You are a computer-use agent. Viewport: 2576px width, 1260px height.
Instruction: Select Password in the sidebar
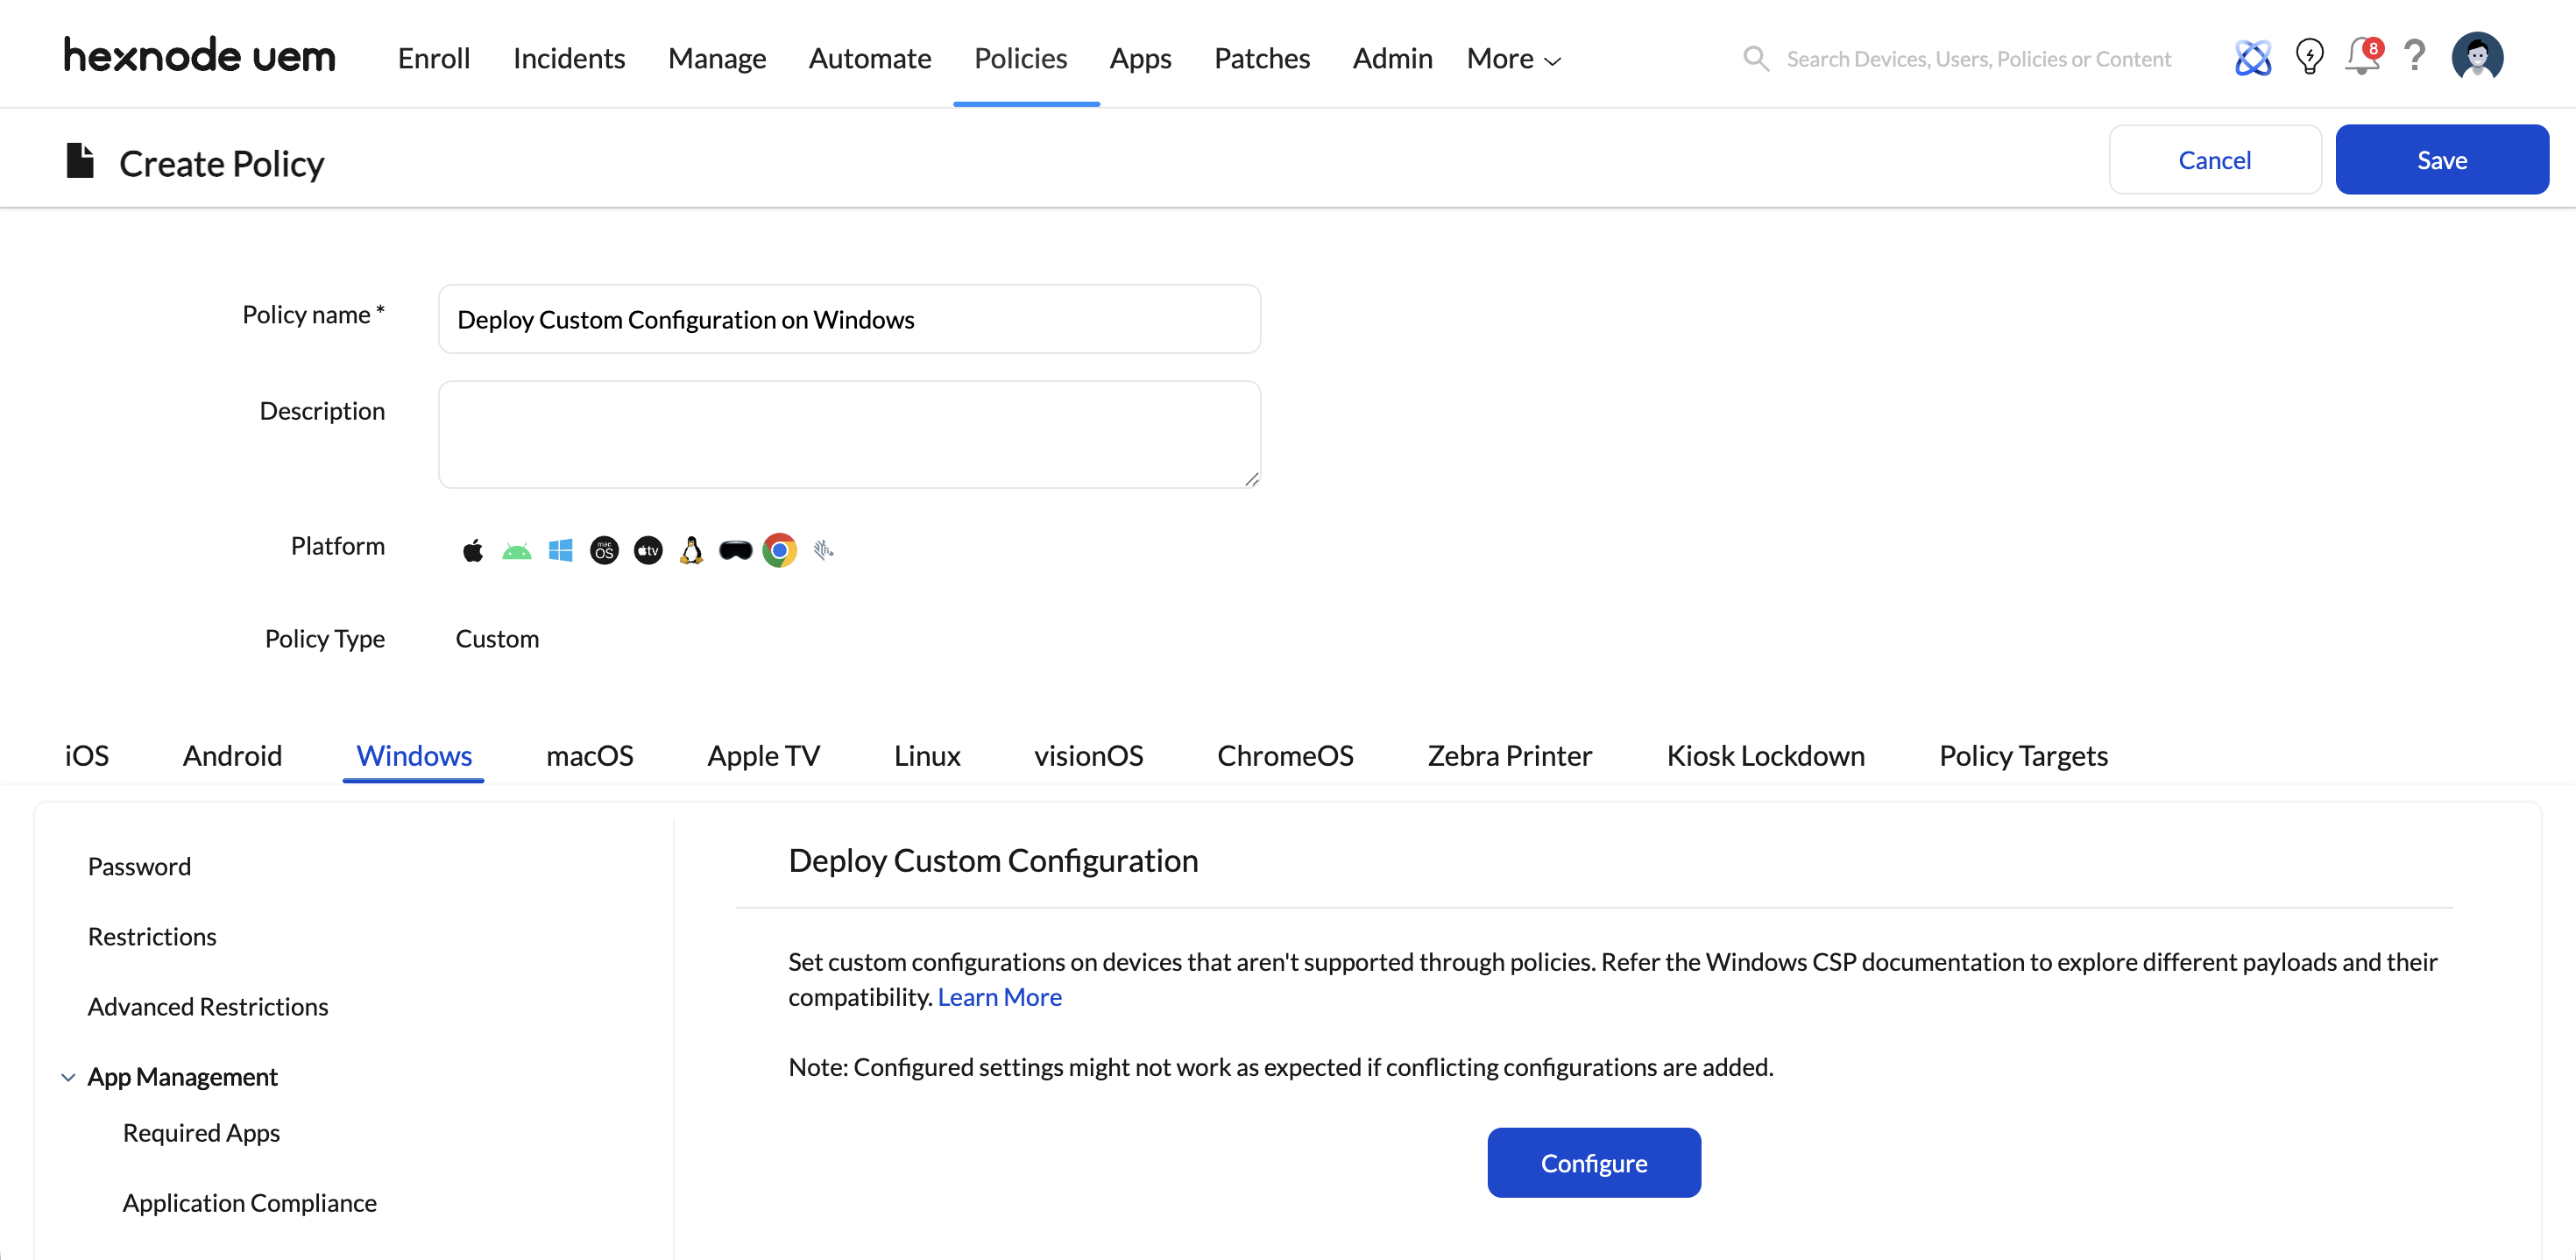pos(139,866)
